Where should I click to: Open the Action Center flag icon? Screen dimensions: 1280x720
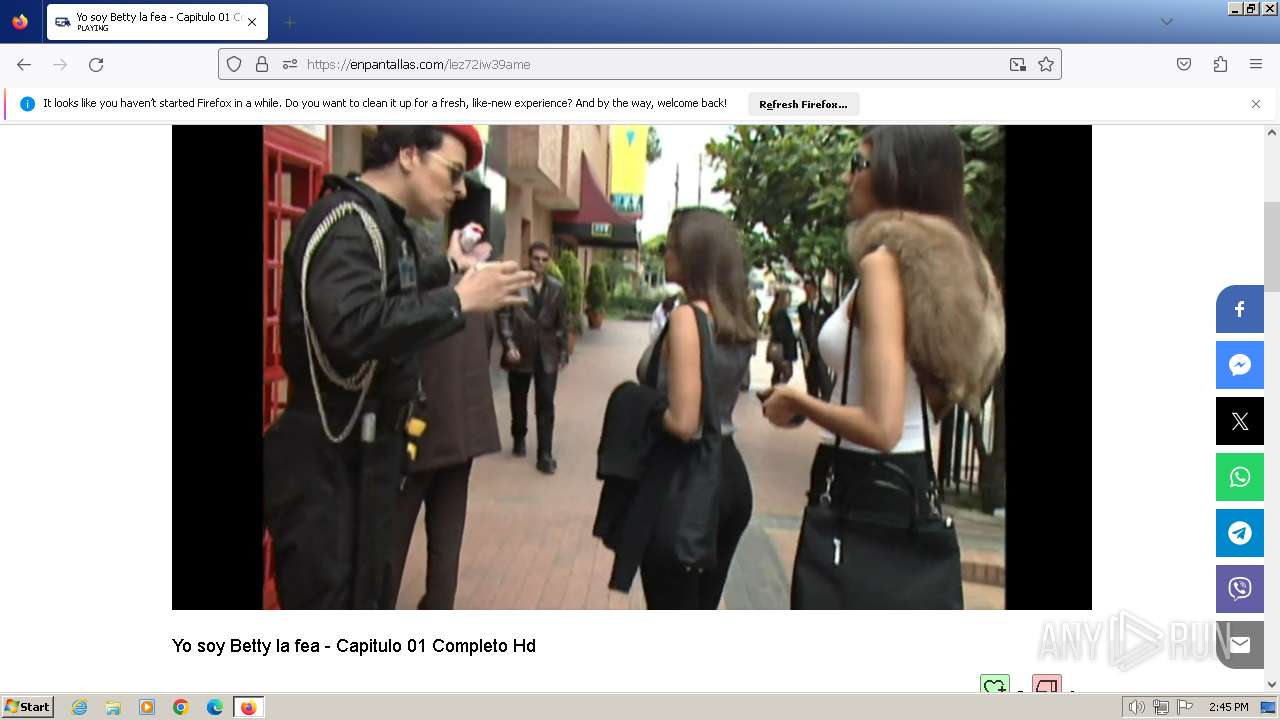[x=1185, y=707]
